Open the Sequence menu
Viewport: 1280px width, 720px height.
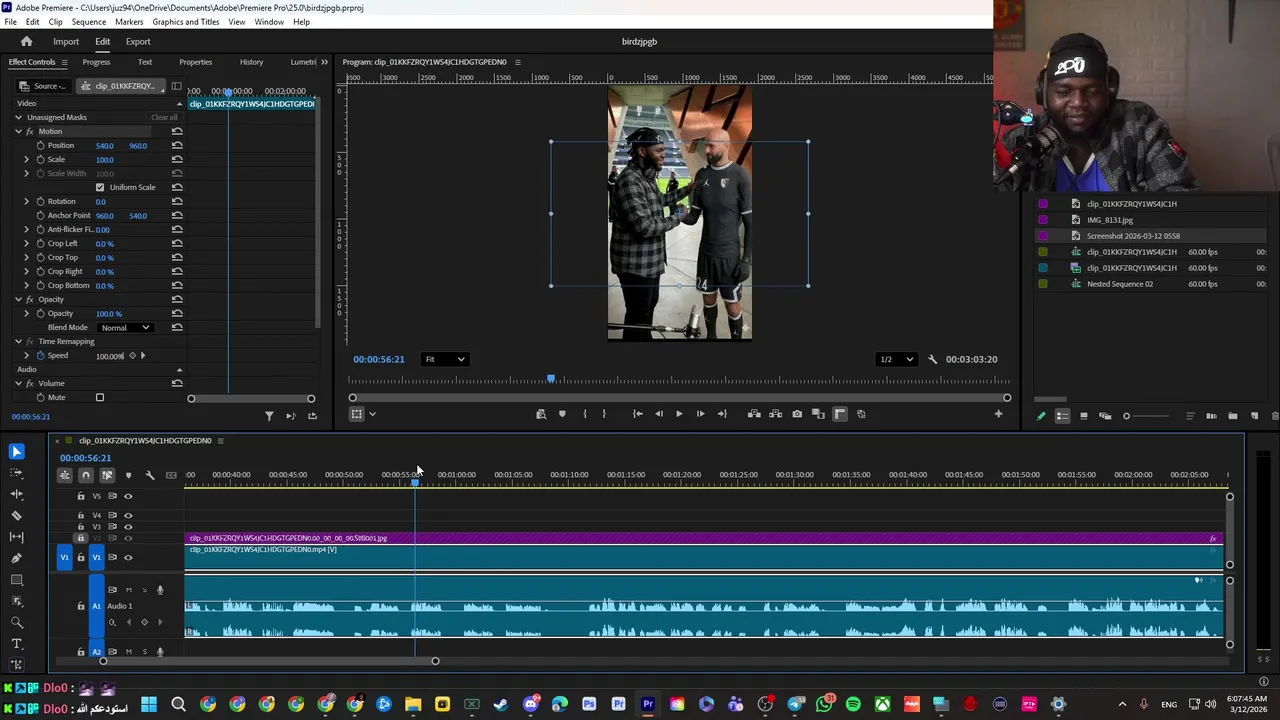(x=89, y=22)
